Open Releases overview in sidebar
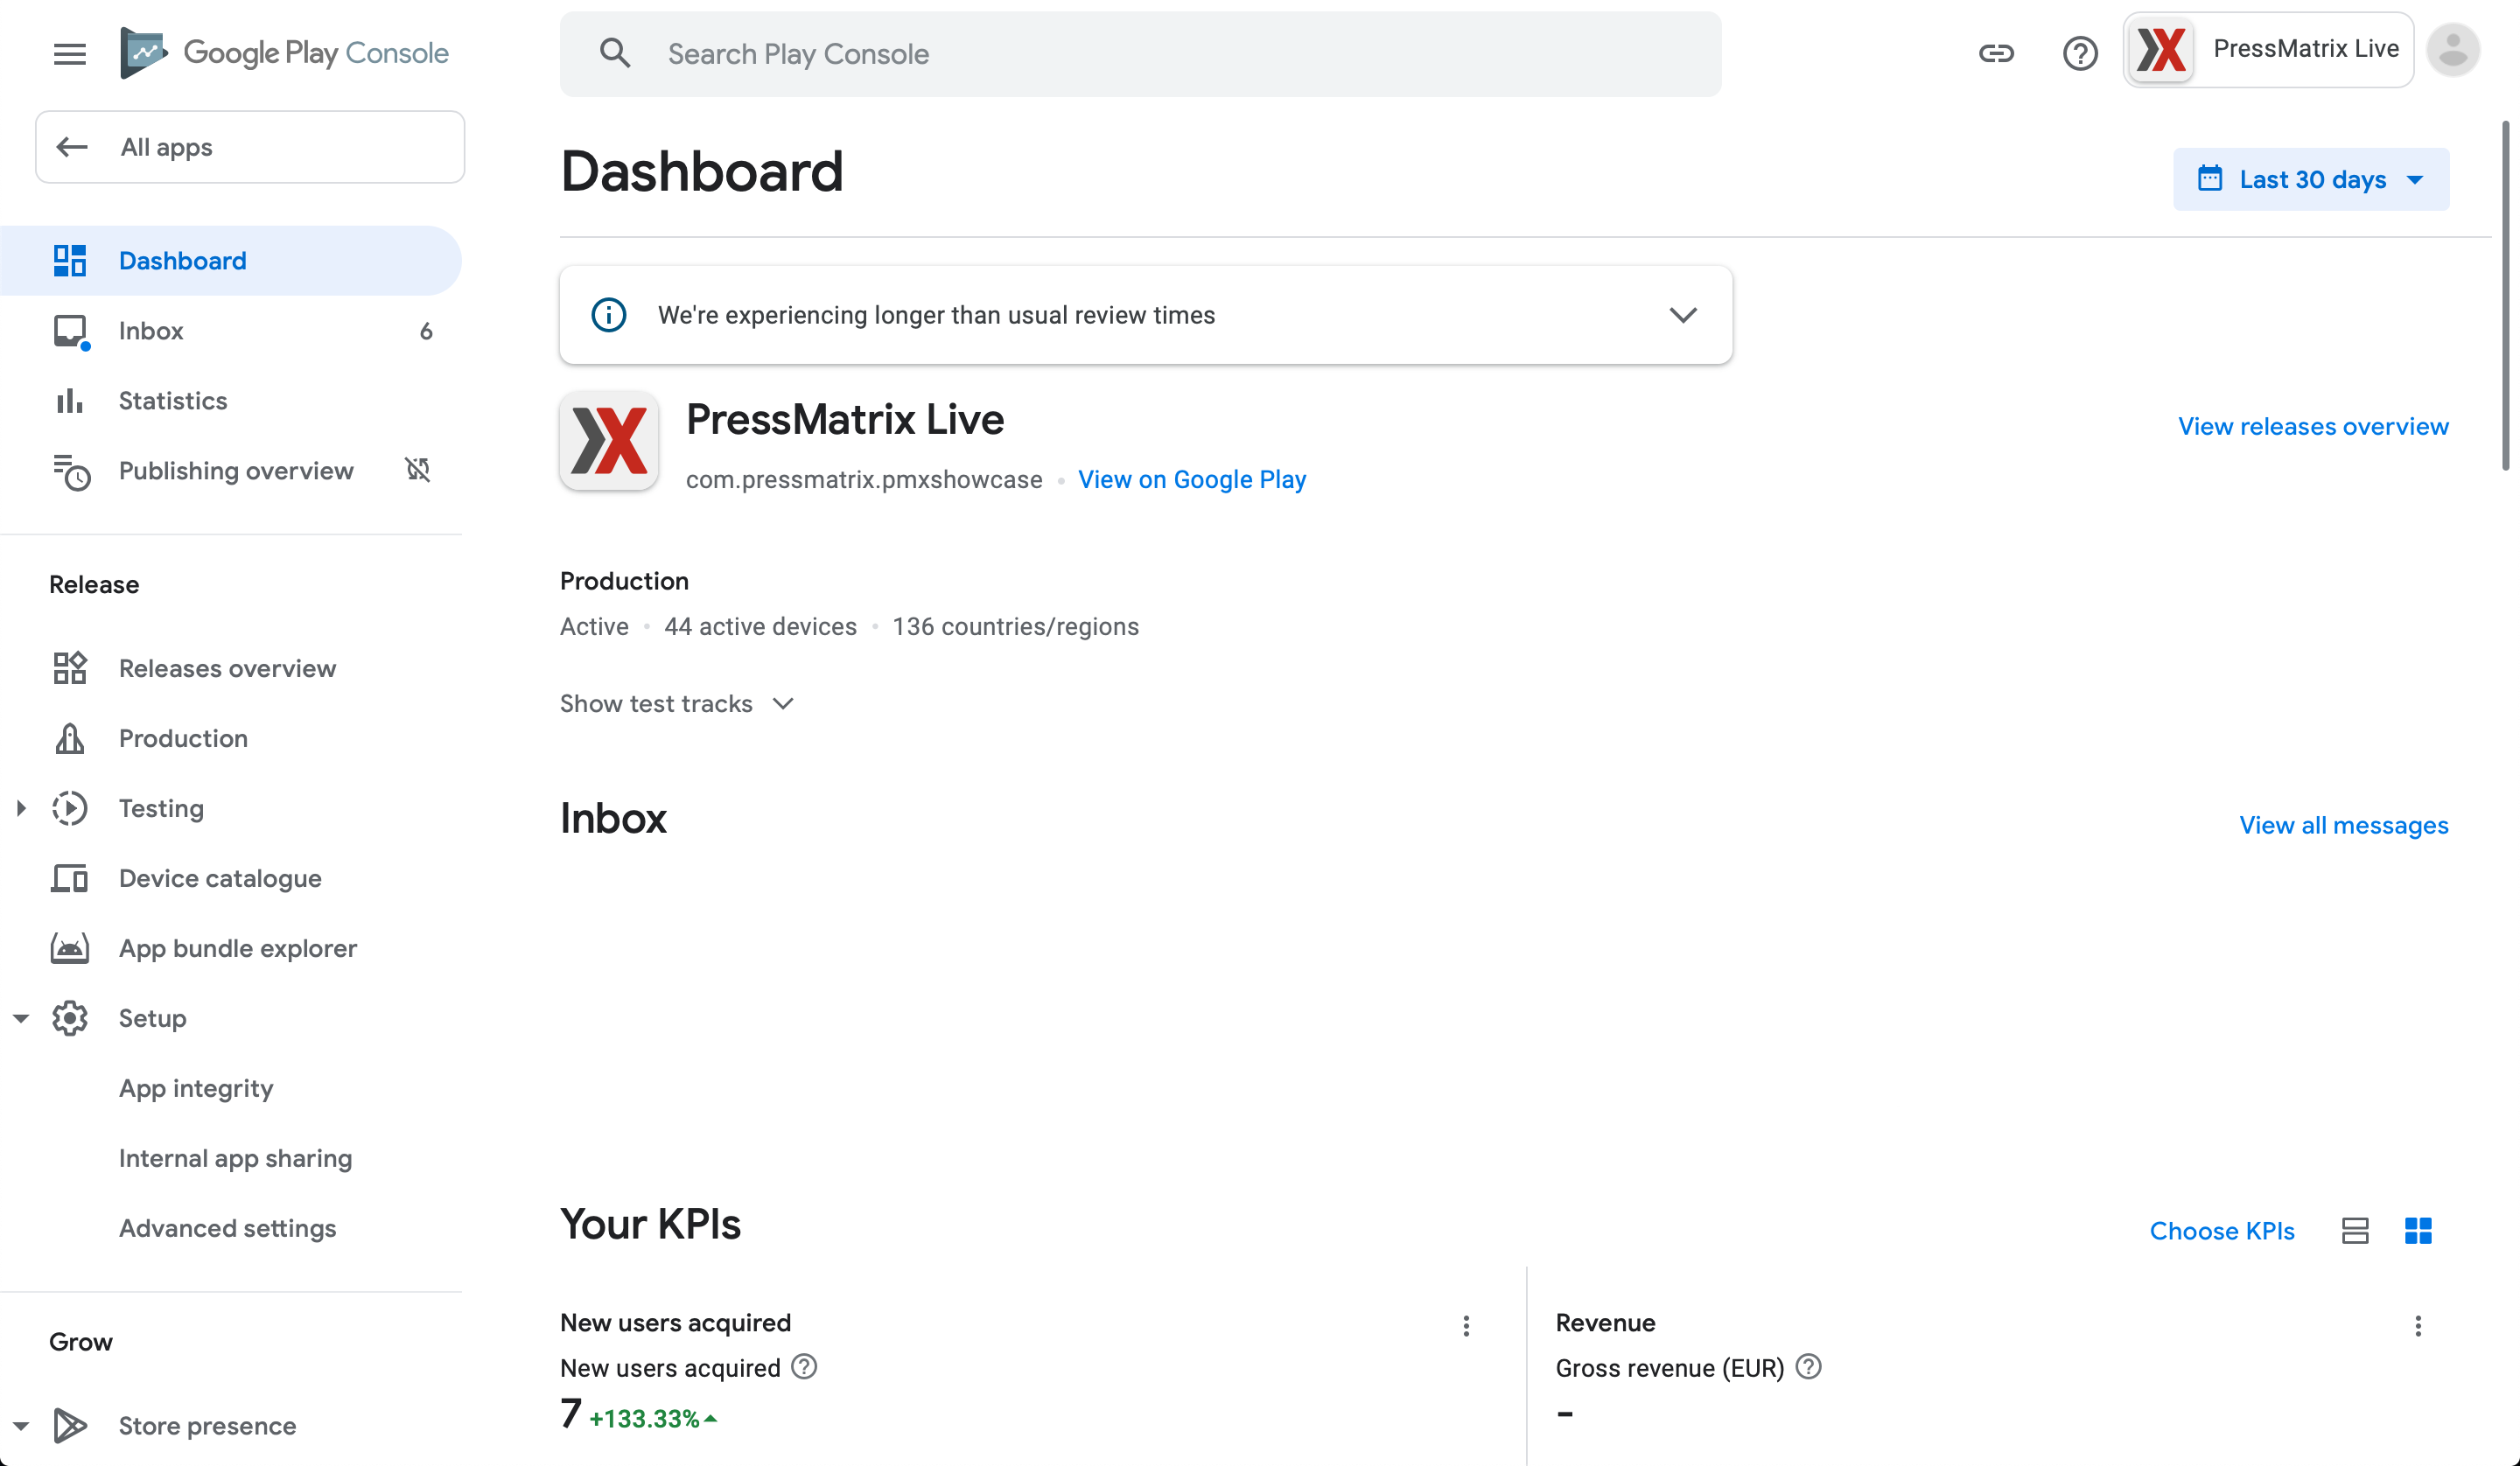Image resolution: width=2520 pixels, height=1466 pixels. click(x=231, y=668)
